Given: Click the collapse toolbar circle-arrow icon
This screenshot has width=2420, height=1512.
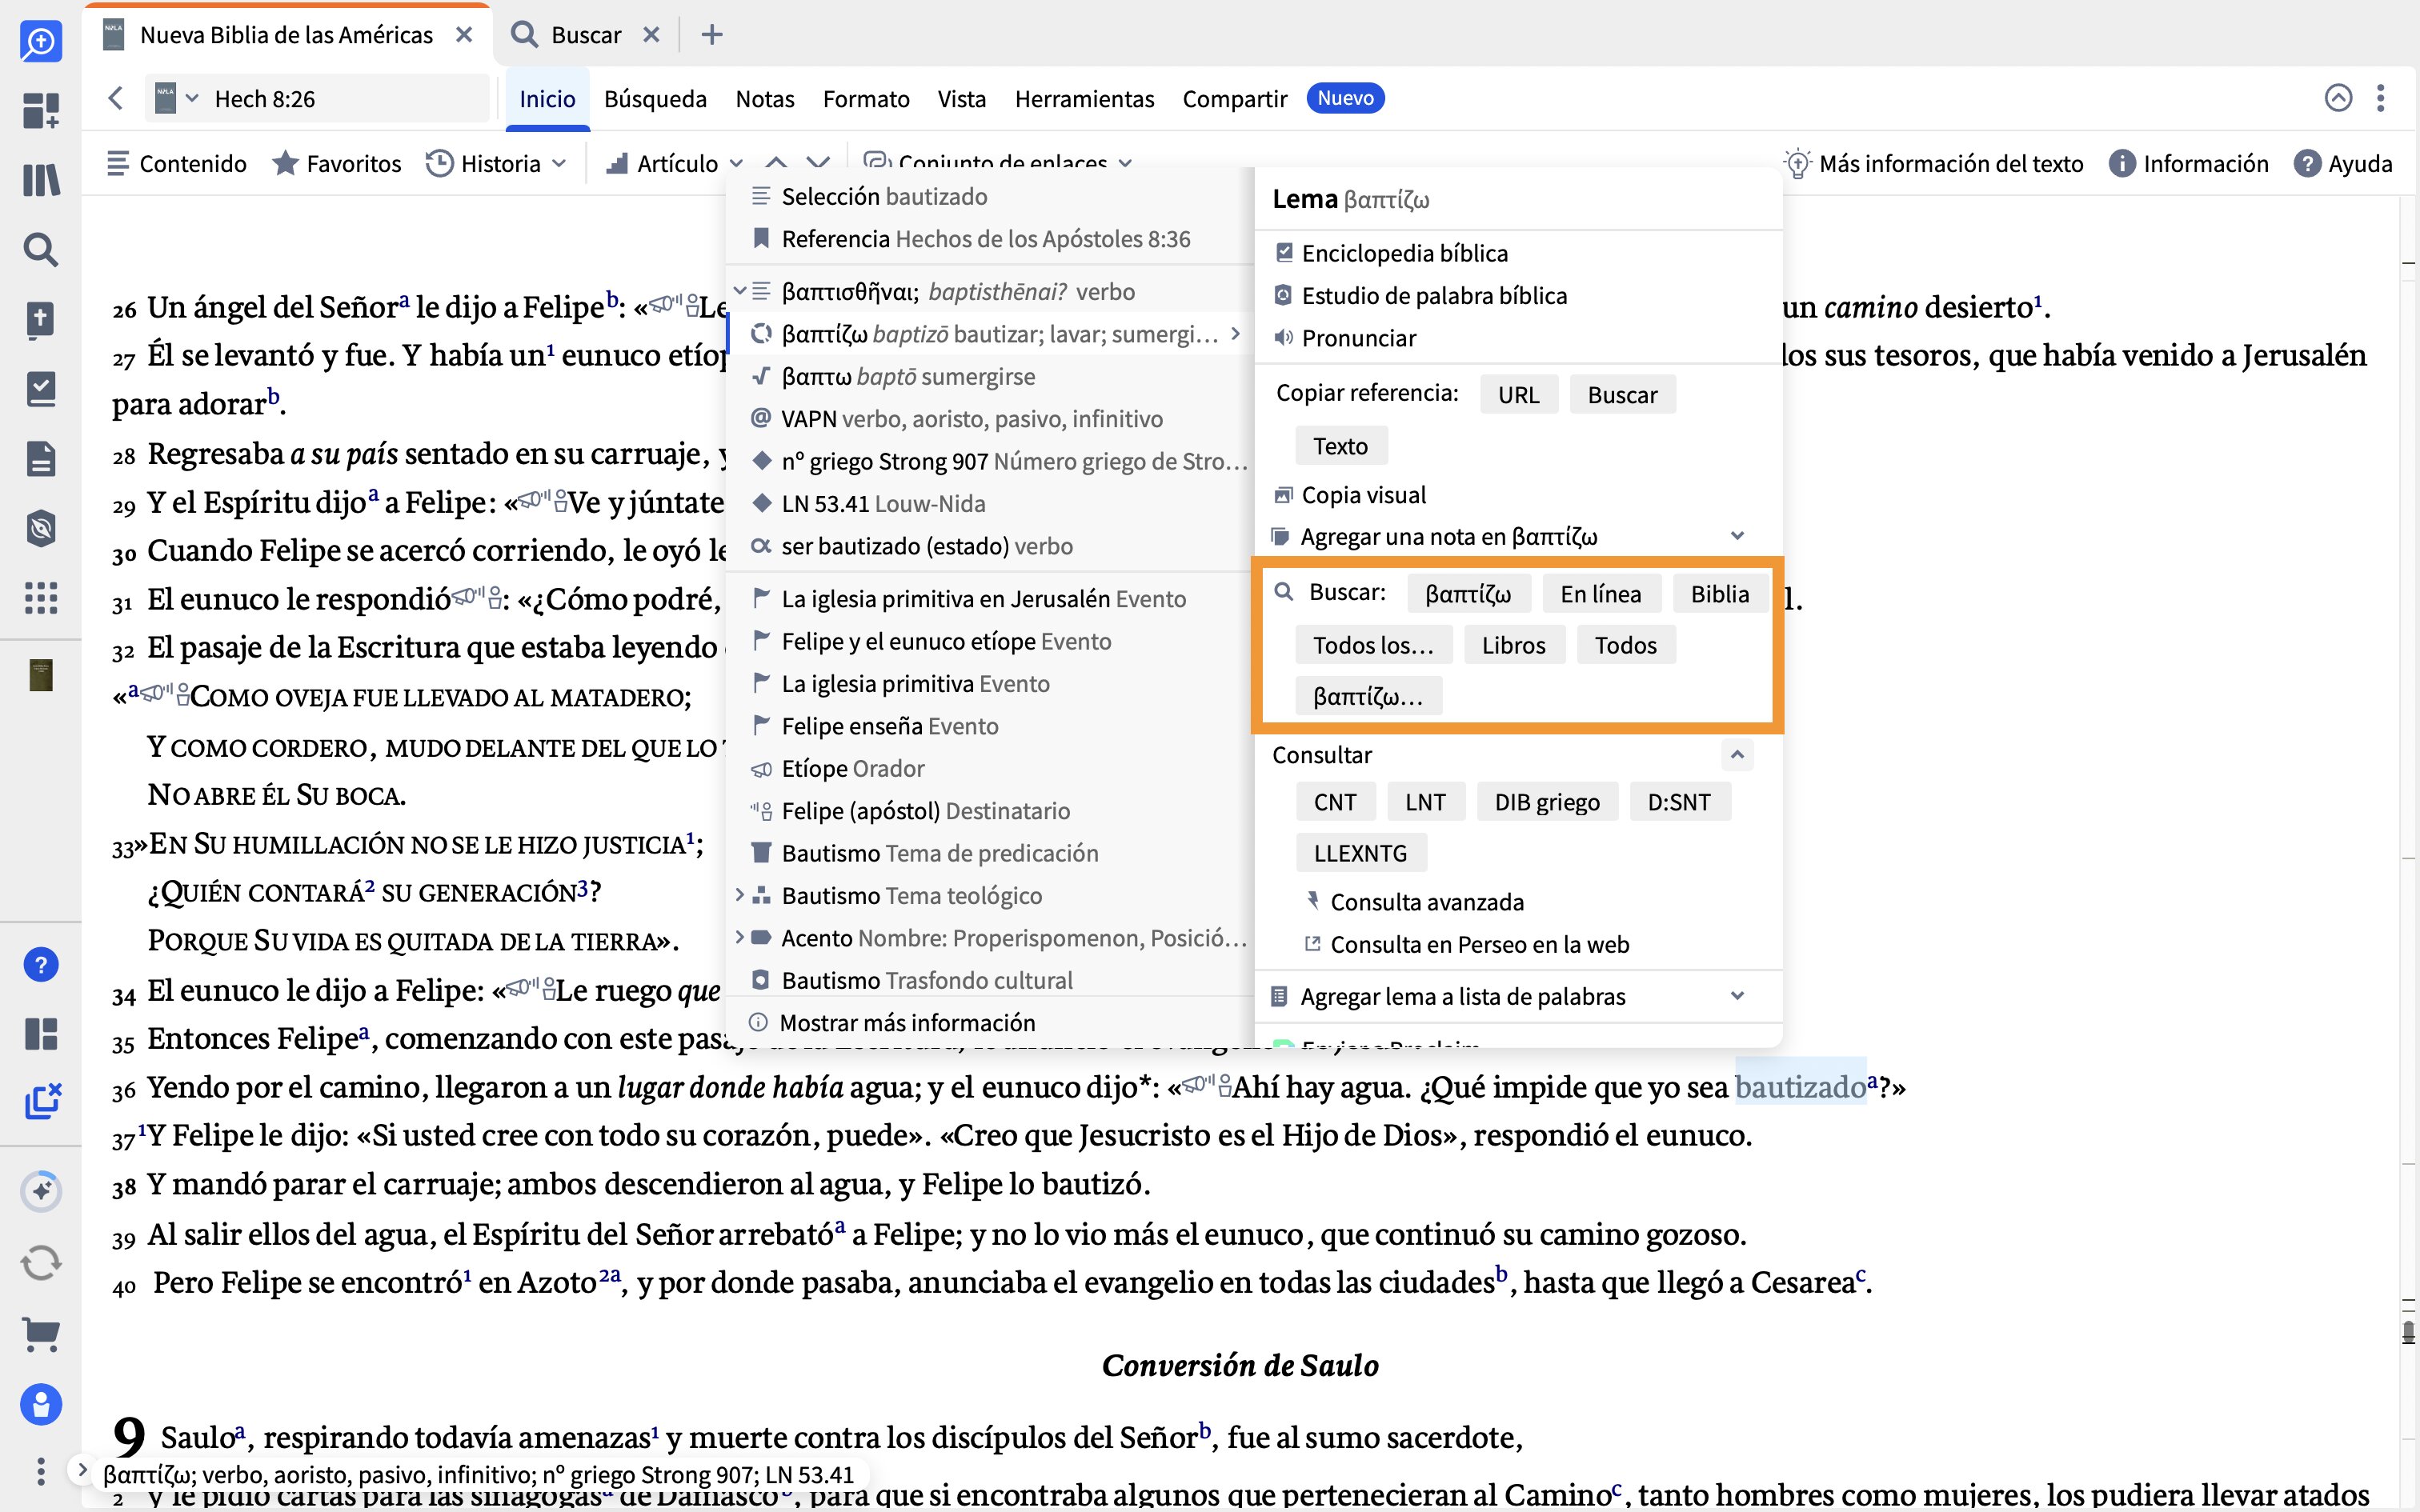Looking at the screenshot, I should pos(2338,98).
